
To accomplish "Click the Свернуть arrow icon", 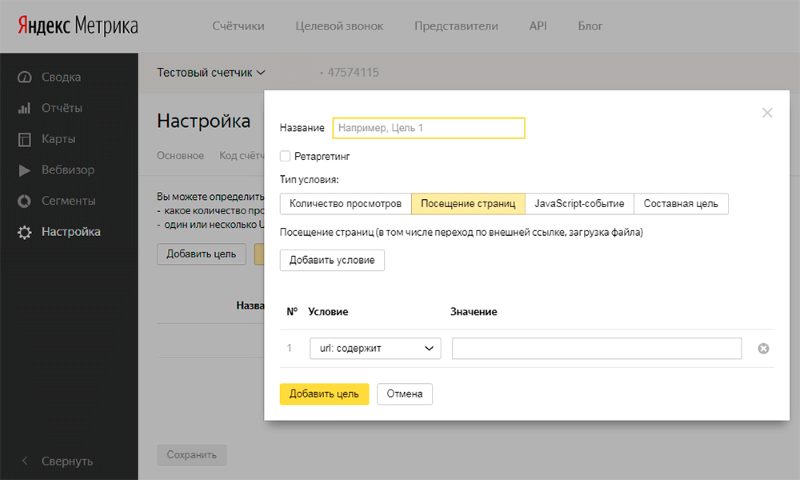I will point(24,461).
